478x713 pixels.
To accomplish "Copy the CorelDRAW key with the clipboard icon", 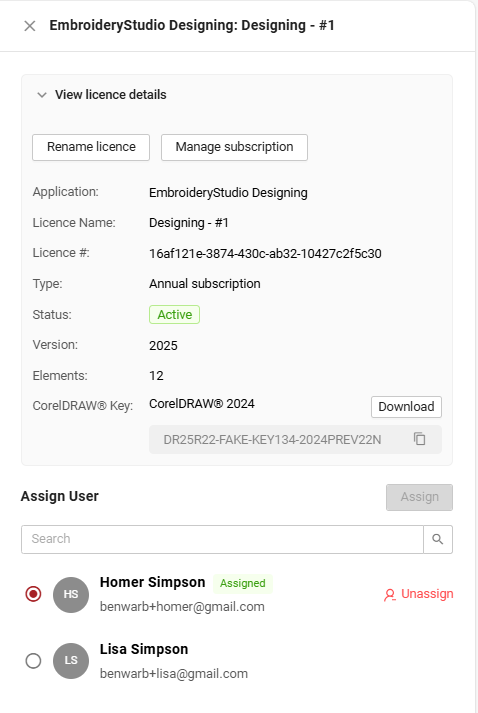I will click(419, 439).
